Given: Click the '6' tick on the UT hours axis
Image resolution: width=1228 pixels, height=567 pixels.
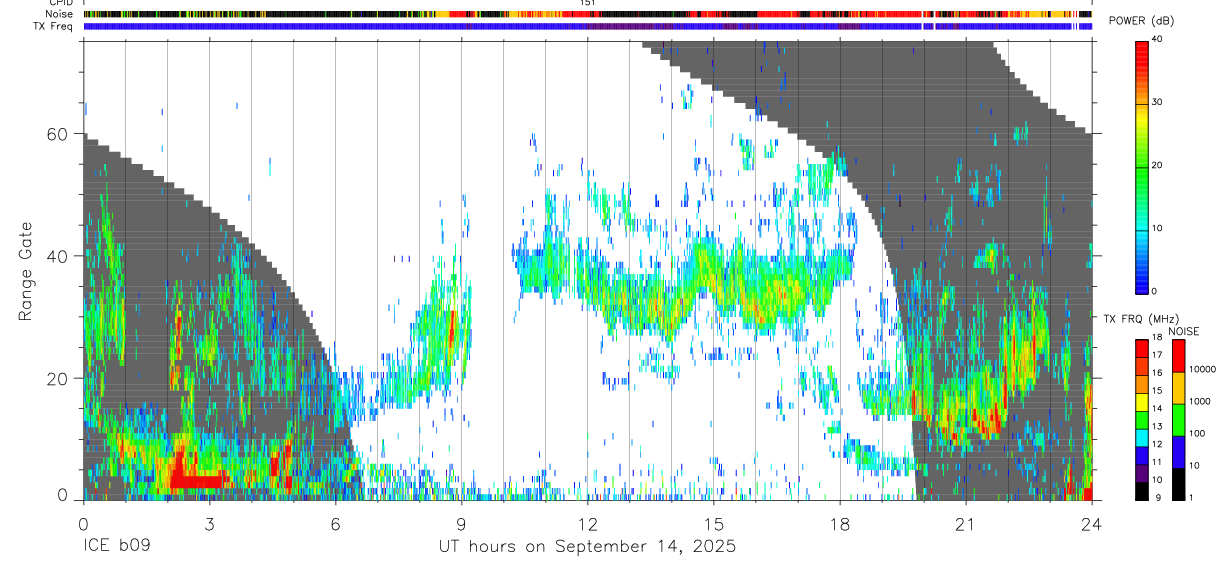Looking at the screenshot, I should coord(336,523).
